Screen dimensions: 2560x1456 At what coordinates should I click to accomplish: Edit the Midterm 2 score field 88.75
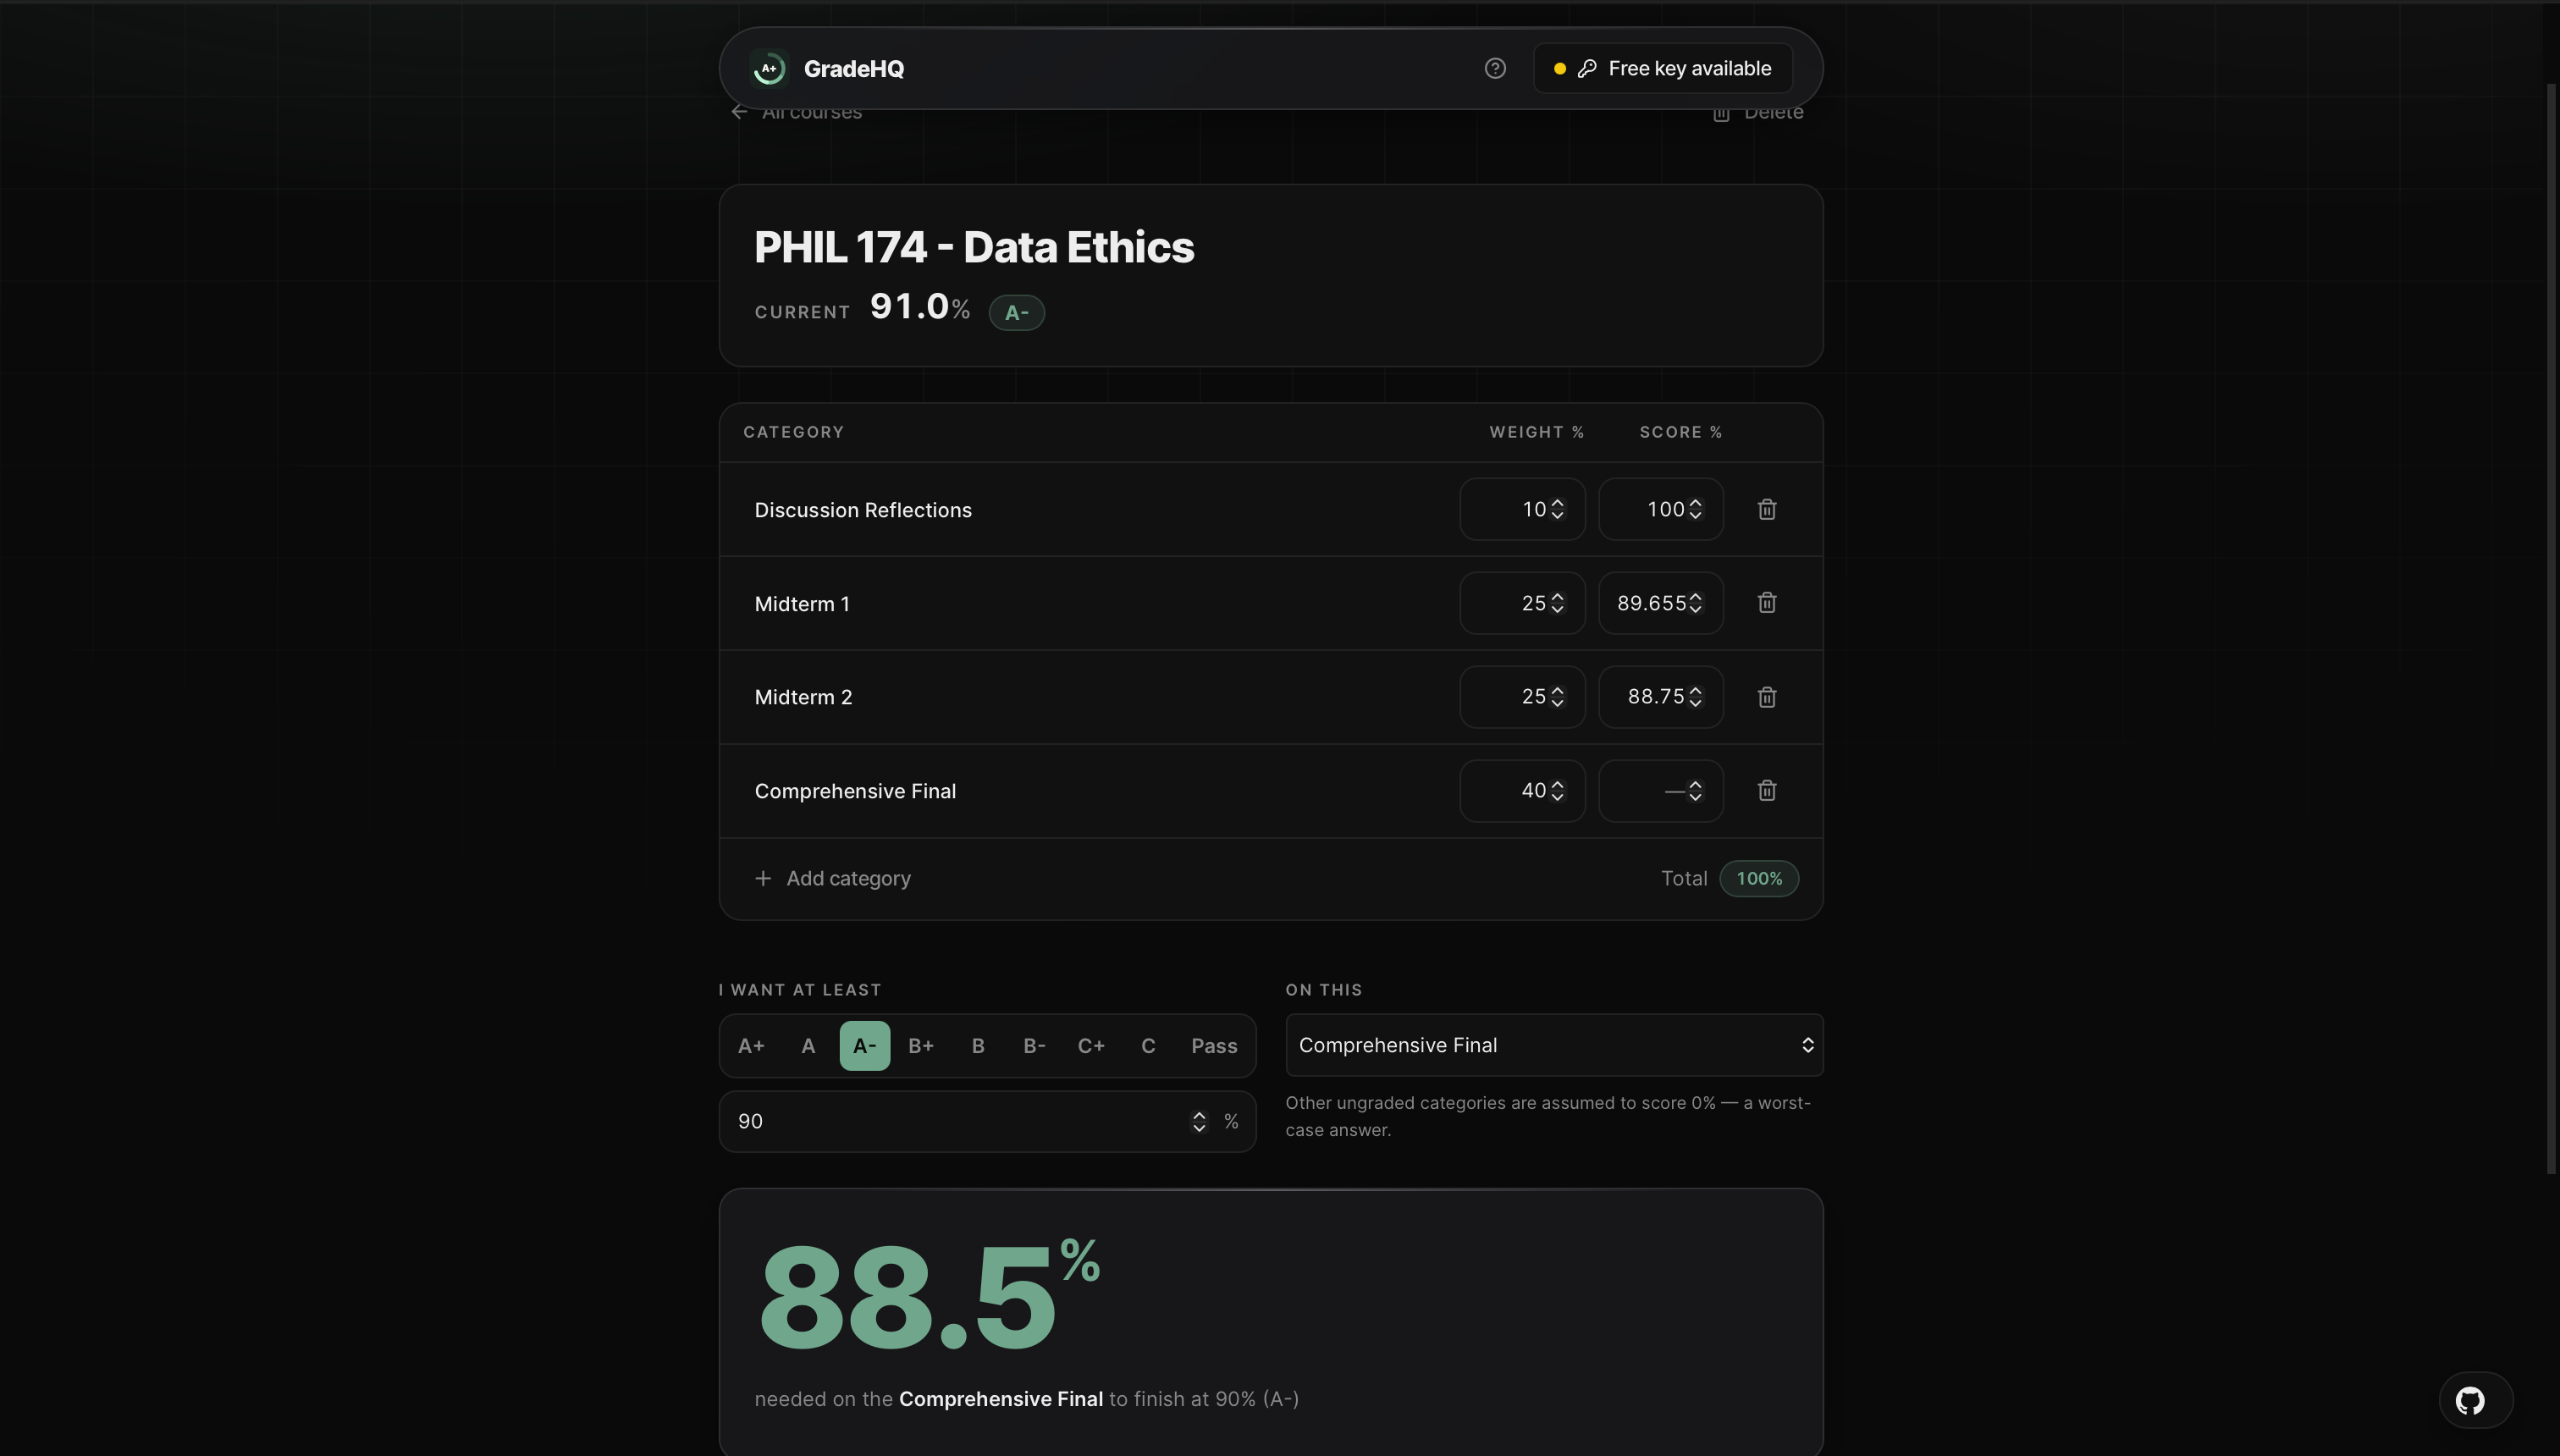click(1660, 697)
